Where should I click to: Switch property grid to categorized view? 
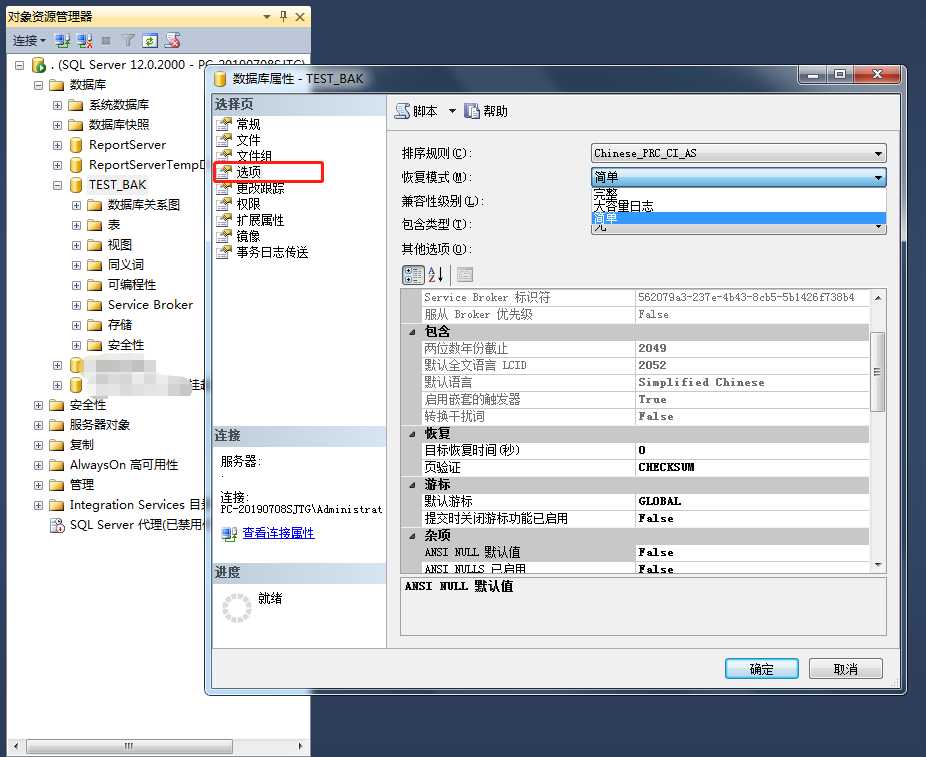tap(413, 275)
